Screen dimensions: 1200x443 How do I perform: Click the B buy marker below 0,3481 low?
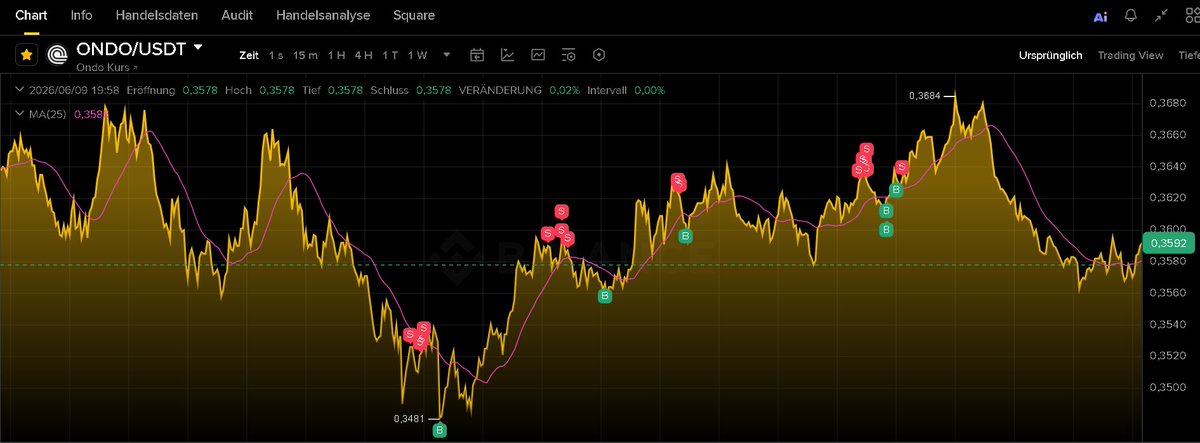[x=440, y=430]
